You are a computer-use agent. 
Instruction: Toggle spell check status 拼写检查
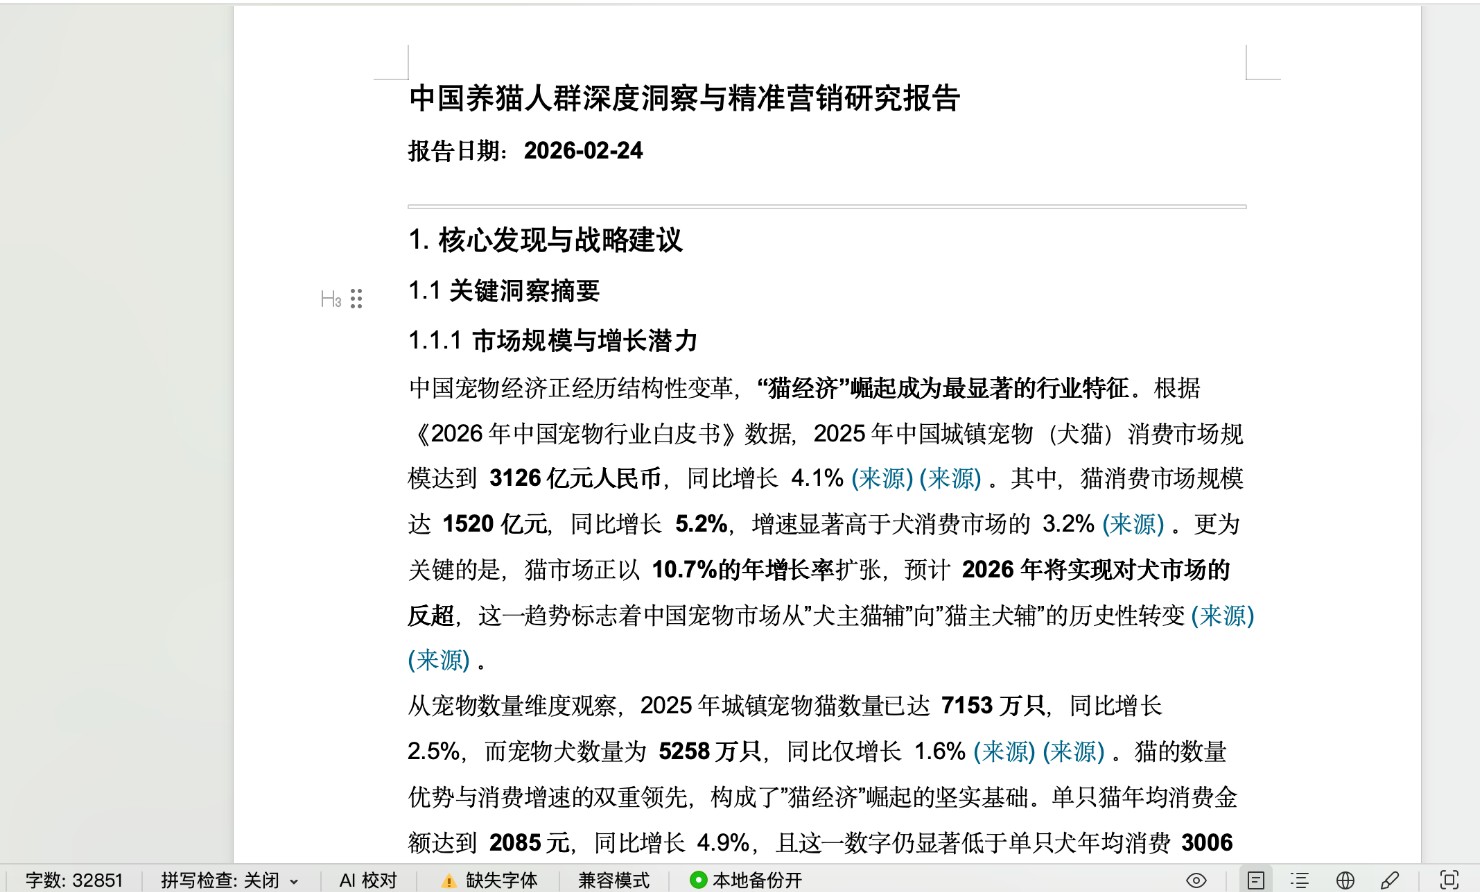(x=220, y=881)
